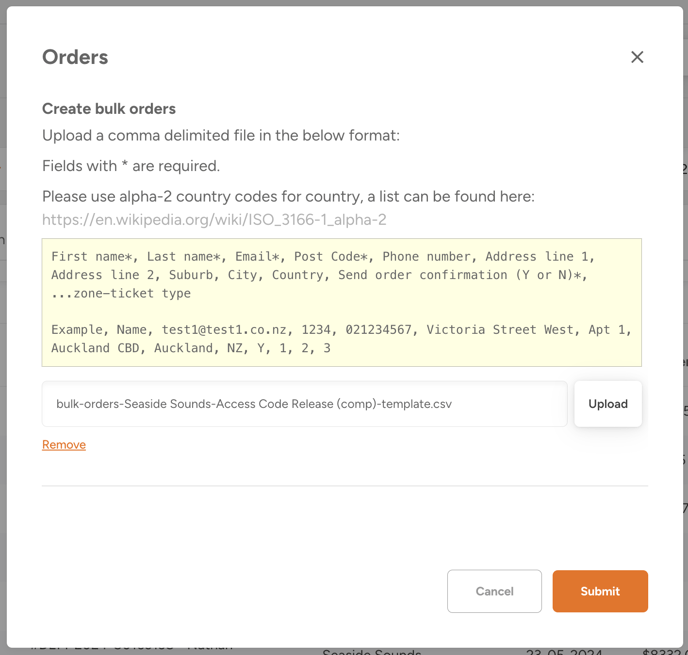Click the 'Example, Name, test1@test1.co.nz' sample row
688x655 pixels.
tap(341, 330)
